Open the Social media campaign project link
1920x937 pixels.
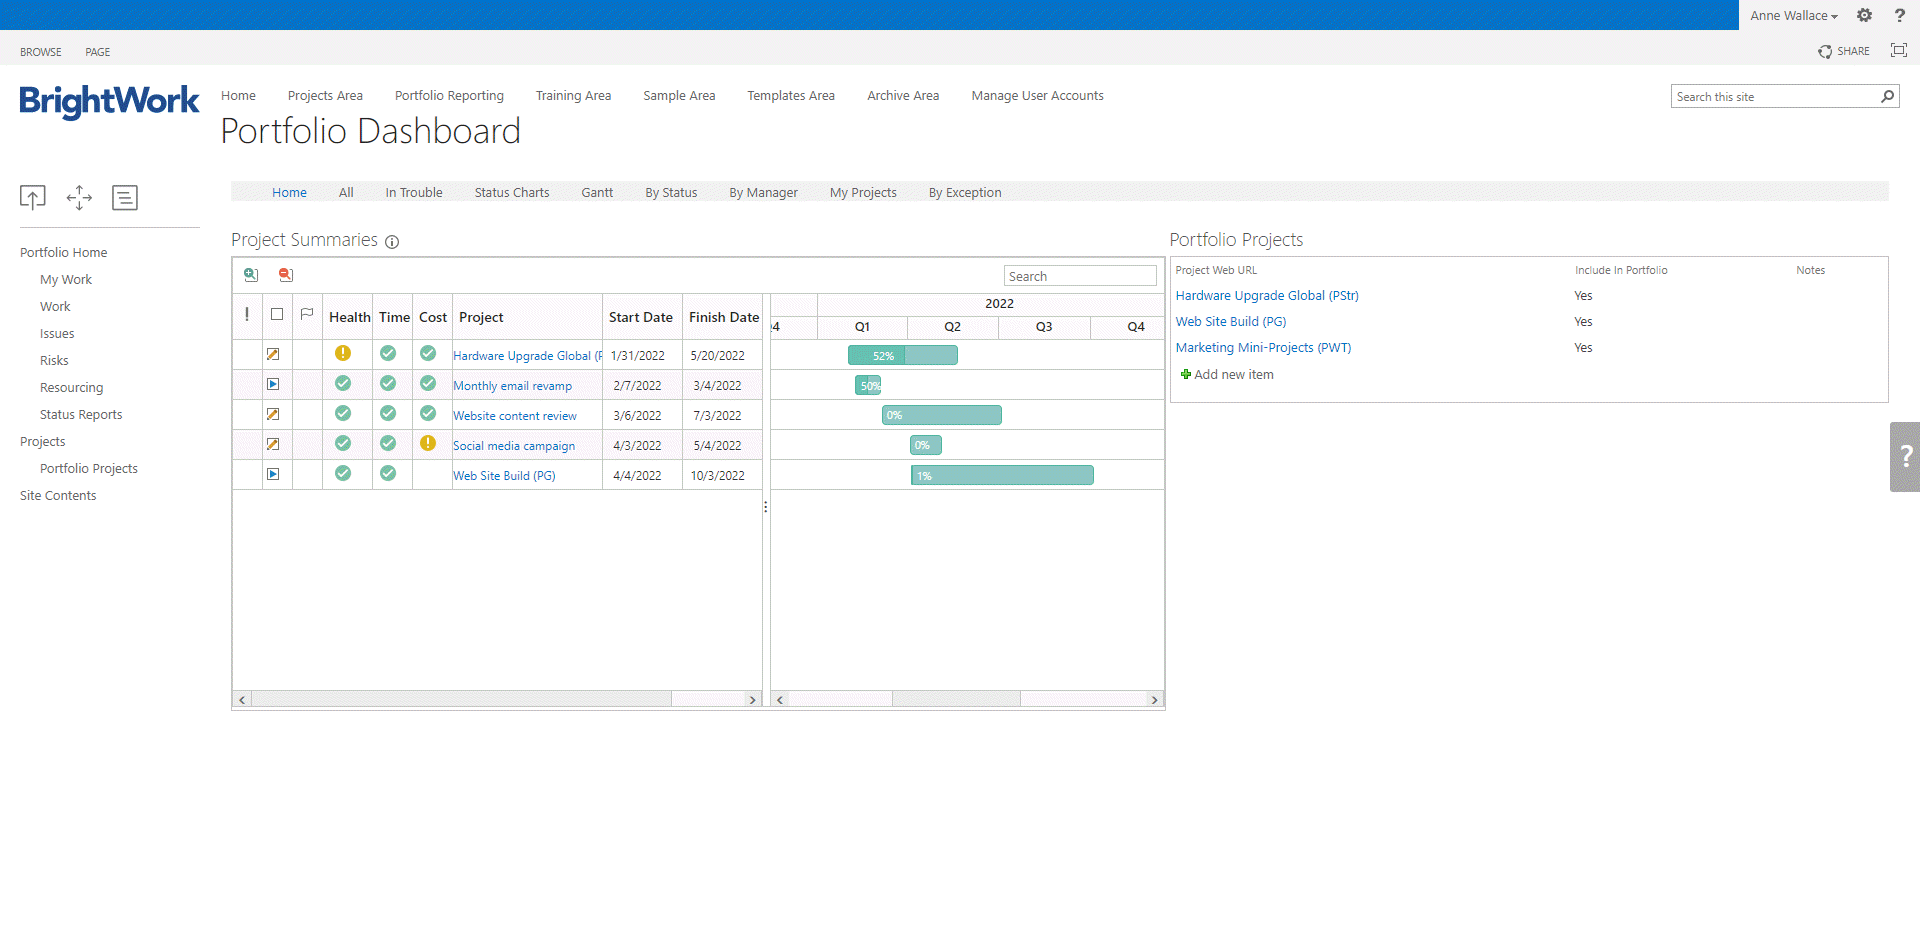pyautogui.click(x=514, y=446)
